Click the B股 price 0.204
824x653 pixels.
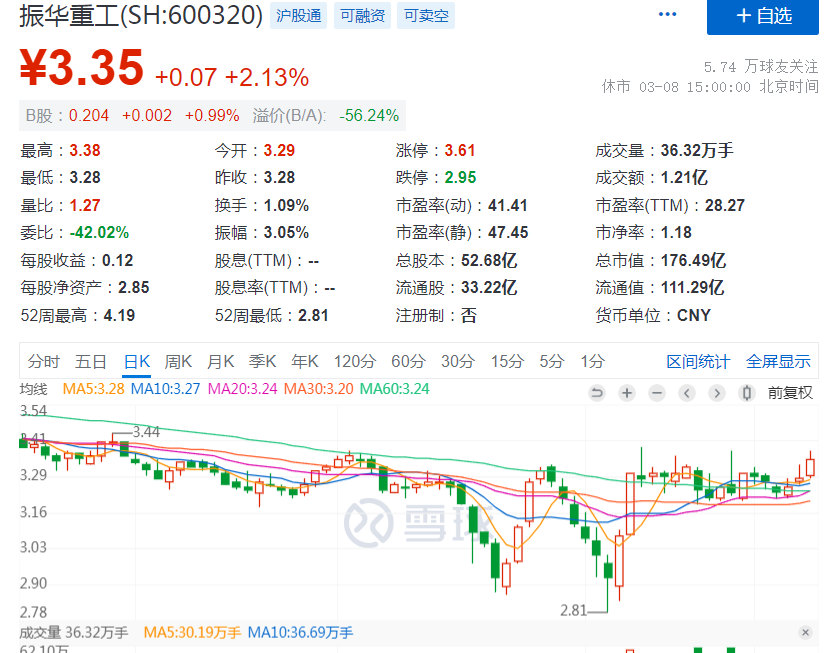(x=89, y=115)
